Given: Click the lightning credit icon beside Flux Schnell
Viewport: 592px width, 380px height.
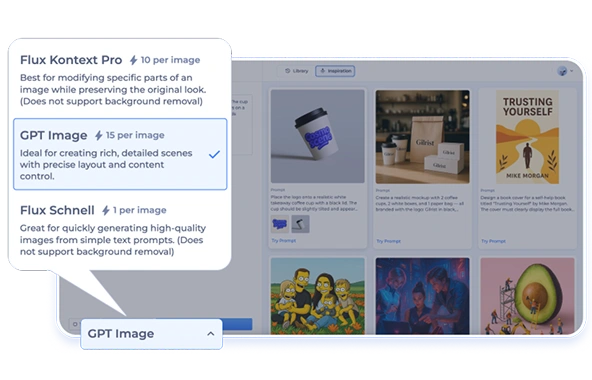Looking at the screenshot, I should tap(106, 210).
